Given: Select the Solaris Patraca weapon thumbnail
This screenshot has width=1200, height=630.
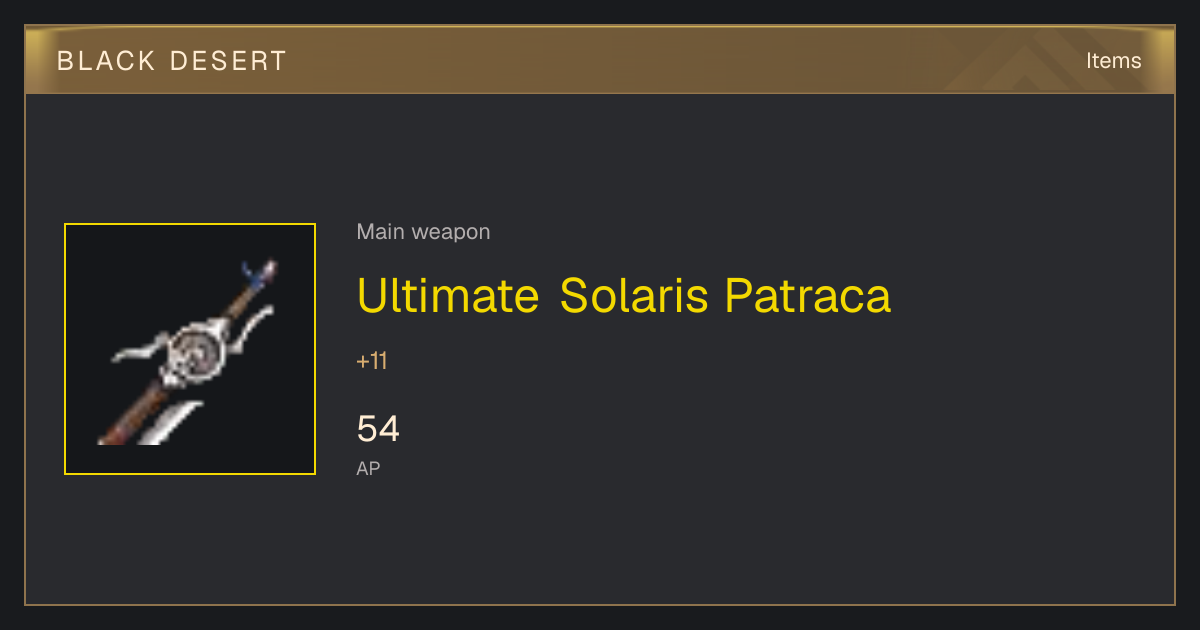Looking at the screenshot, I should click(190, 349).
